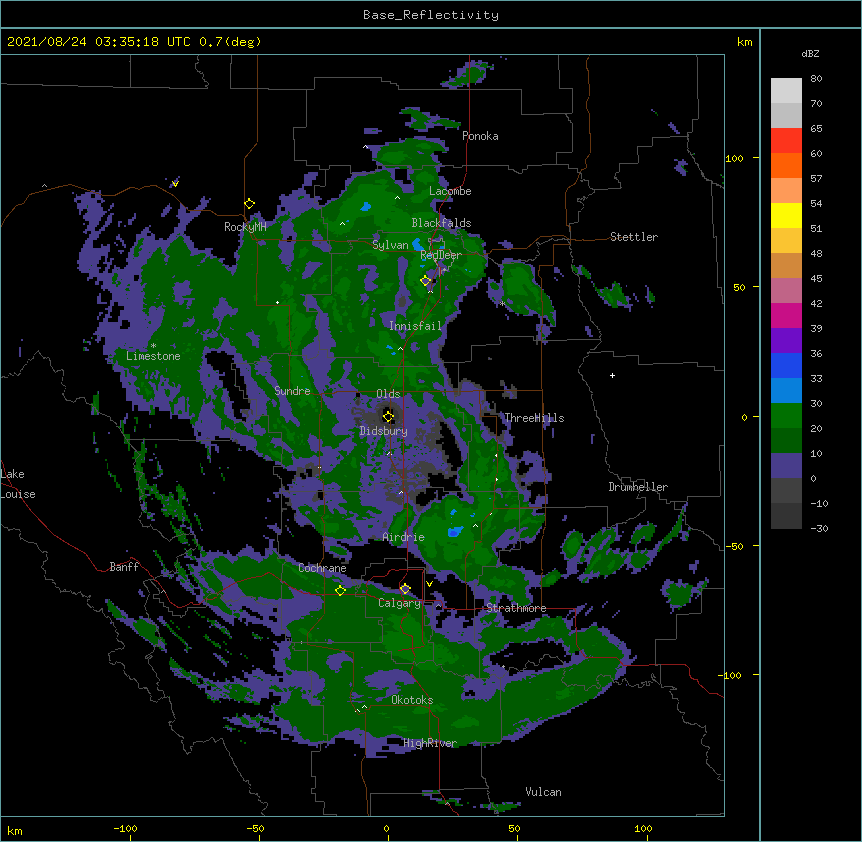Click the Blackfalds city label

click(x=441, y=223)
